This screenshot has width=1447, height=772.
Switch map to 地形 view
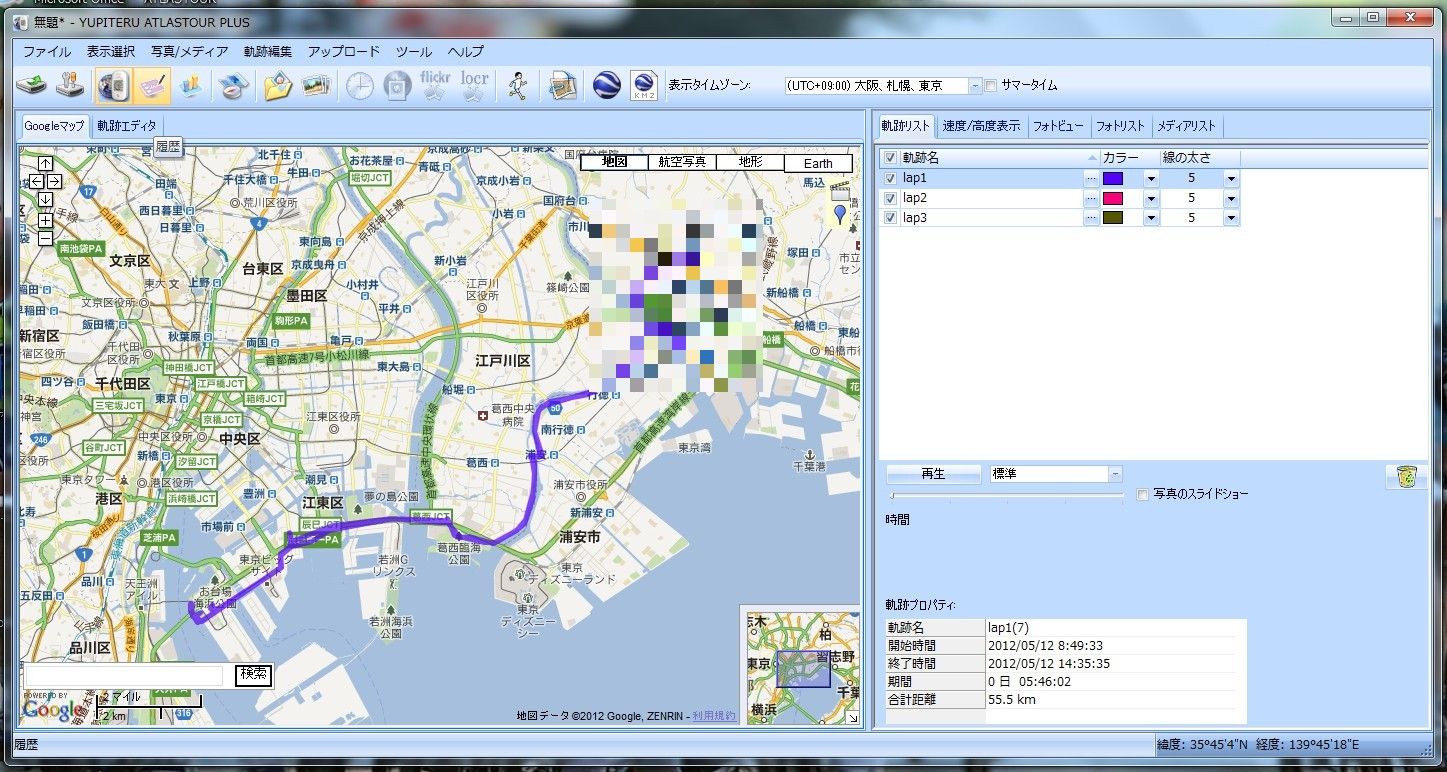[x=750, y=162]
